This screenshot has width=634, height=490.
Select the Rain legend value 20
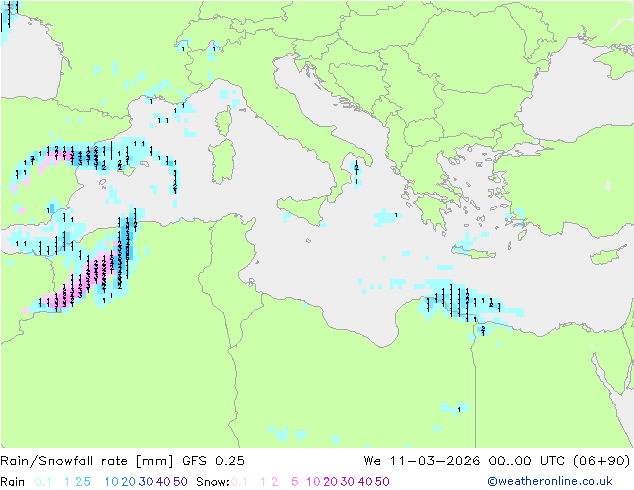coord(129,482)
